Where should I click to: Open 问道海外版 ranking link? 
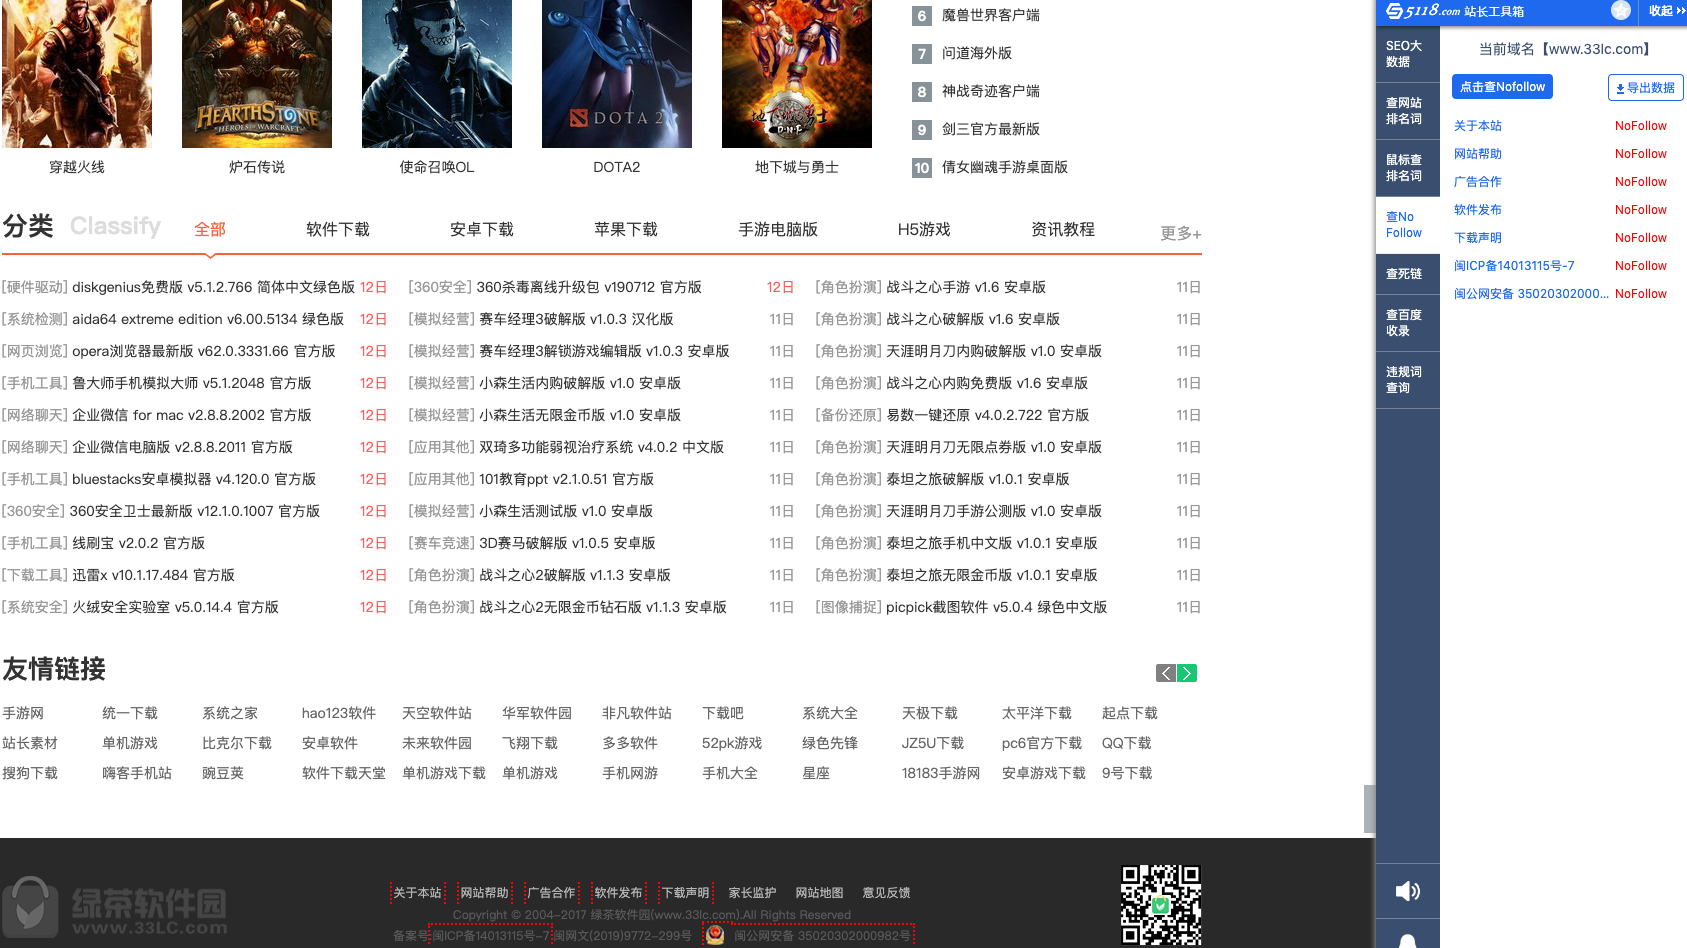[977, 53]
